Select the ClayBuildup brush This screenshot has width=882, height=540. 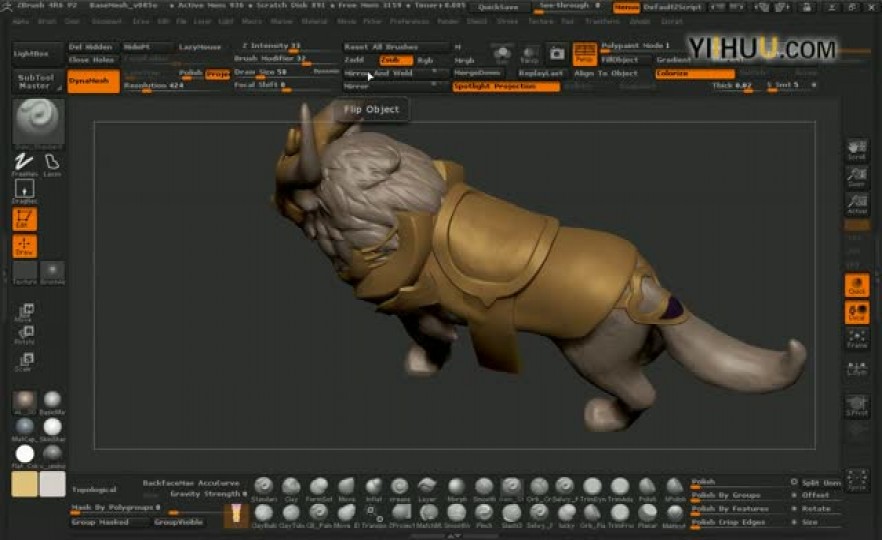(263, 515)
